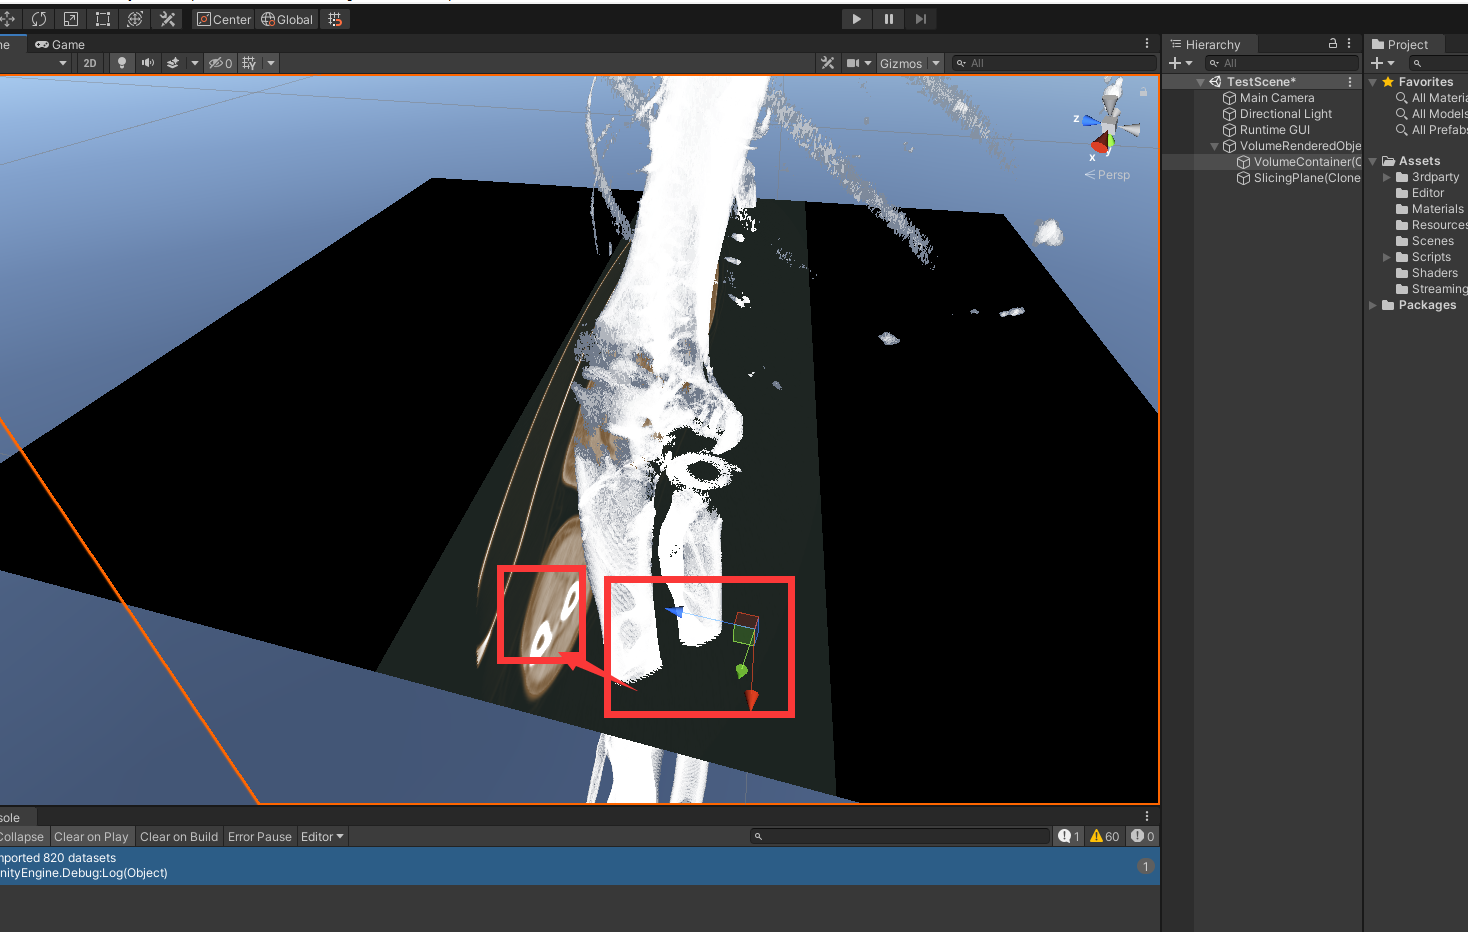This screenshot has width=1468, height=932.
Task: Select the Move tool
Action: [7, 18]
